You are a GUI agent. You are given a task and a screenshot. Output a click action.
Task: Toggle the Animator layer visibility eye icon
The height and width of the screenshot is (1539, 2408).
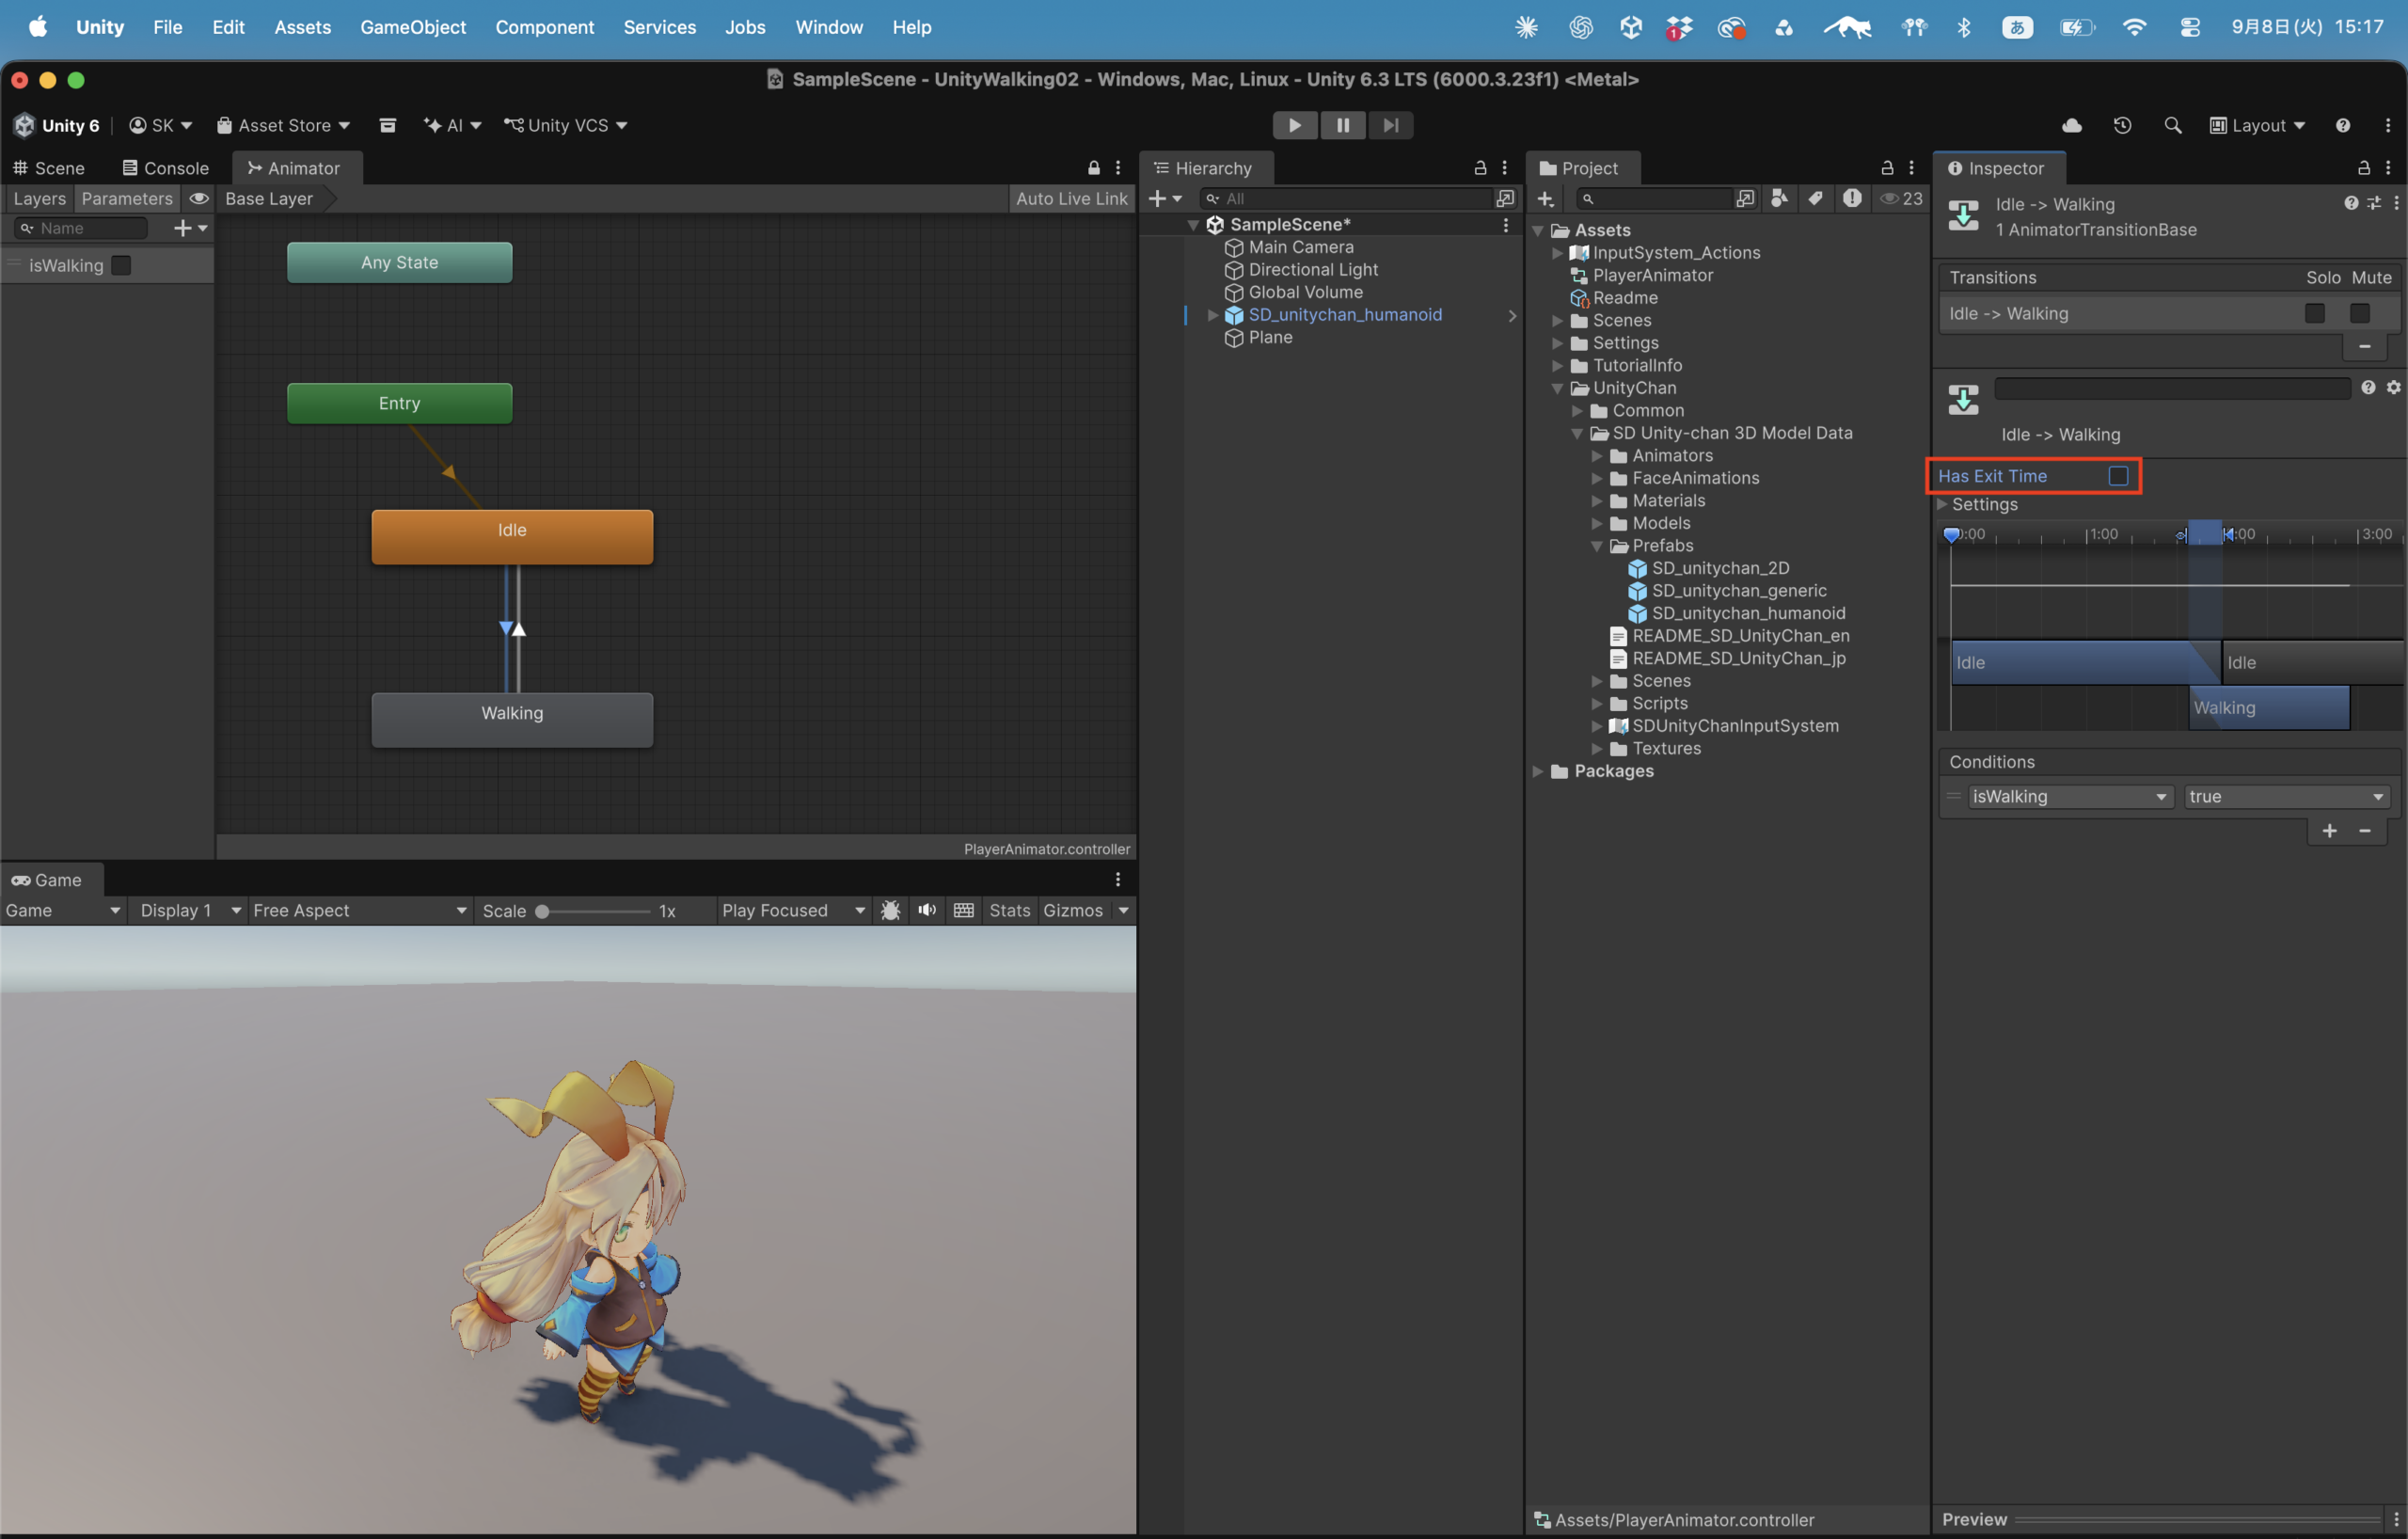tap(199, 198)
